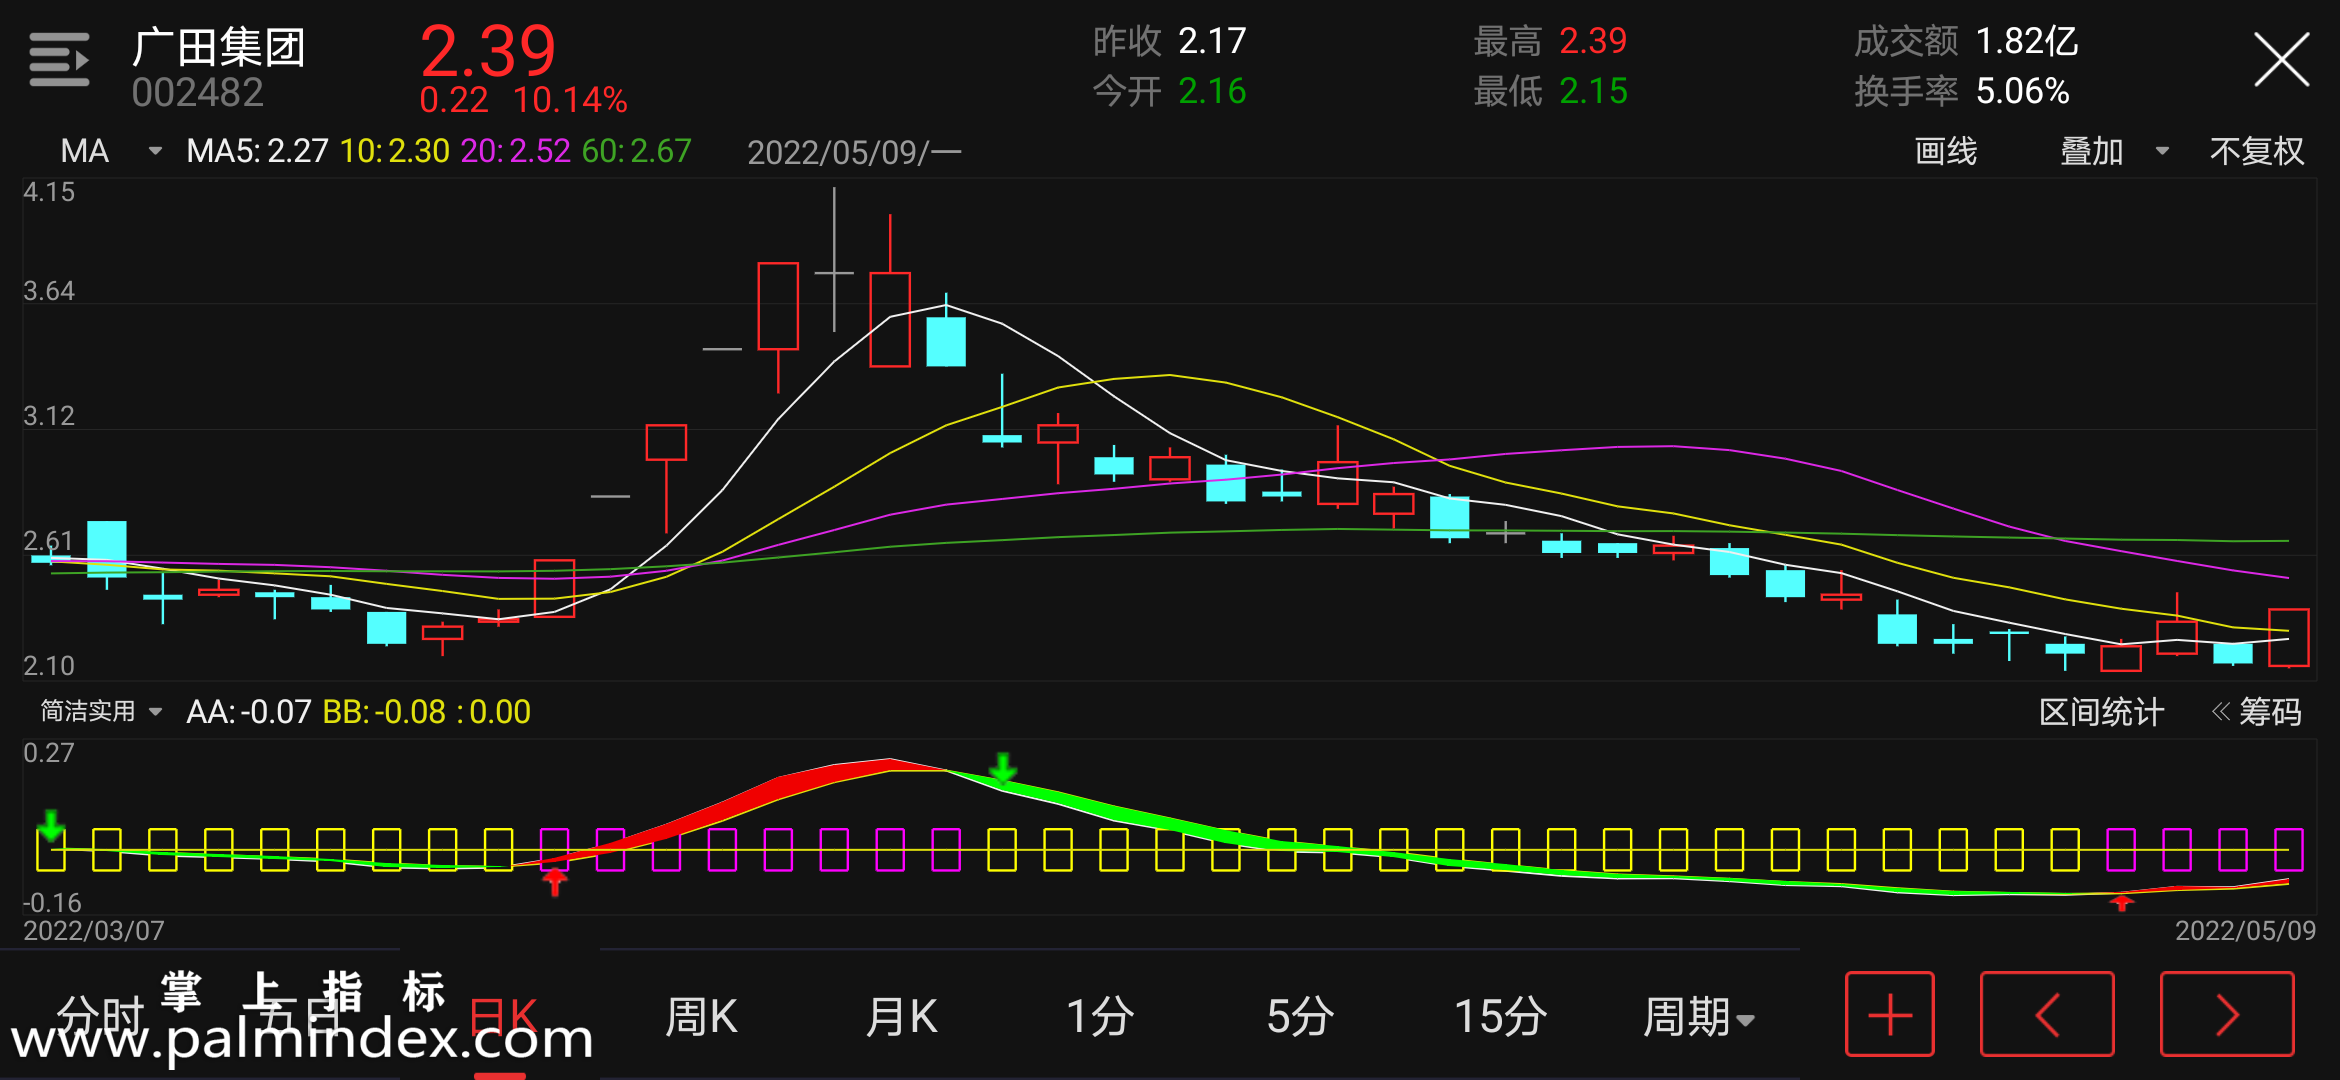2340x1080 pixels.
Task: Click the 昨收 2.17 value
Action: pyautogui.click(x=1170, y=41)
